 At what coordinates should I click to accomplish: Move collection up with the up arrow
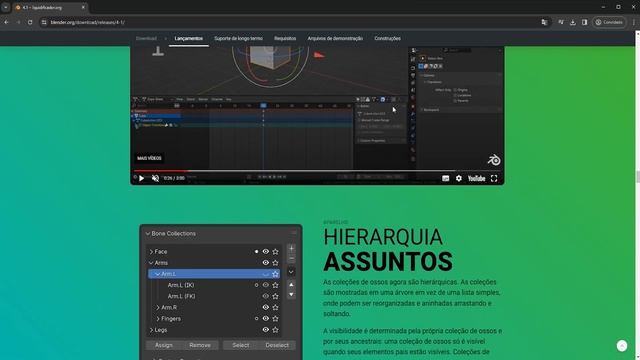click(291, 284)
